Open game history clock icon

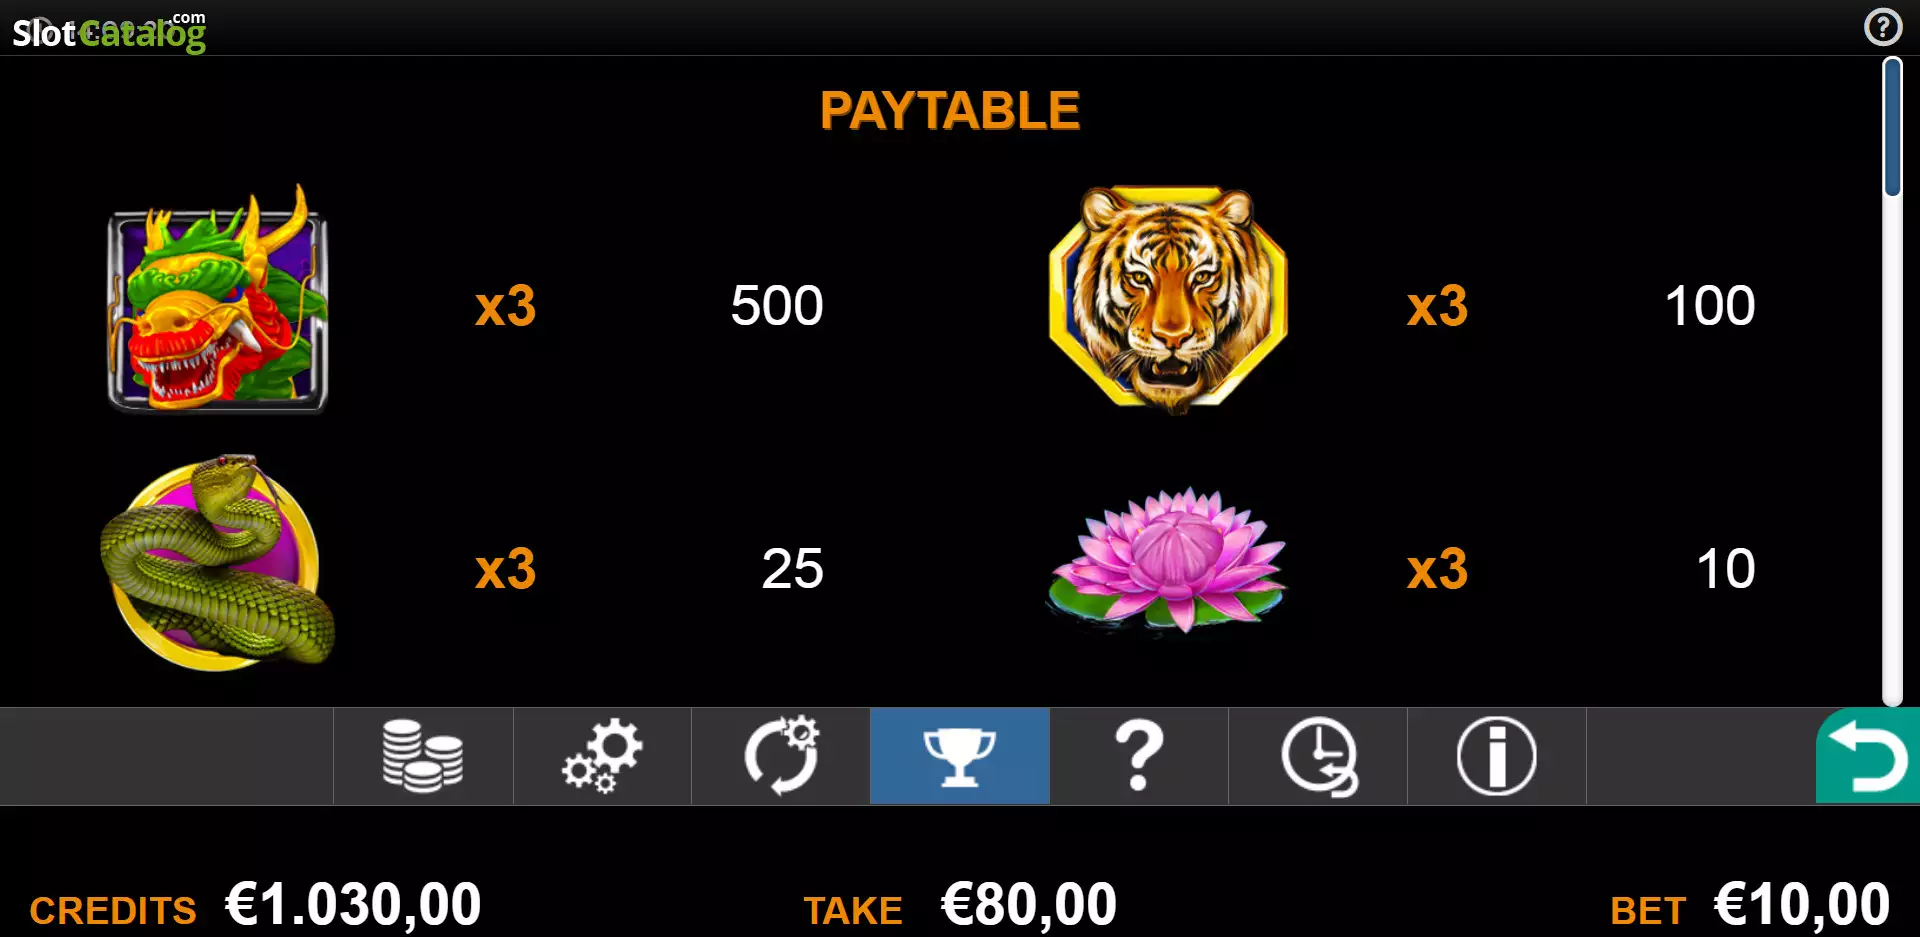coord(1318,756)
